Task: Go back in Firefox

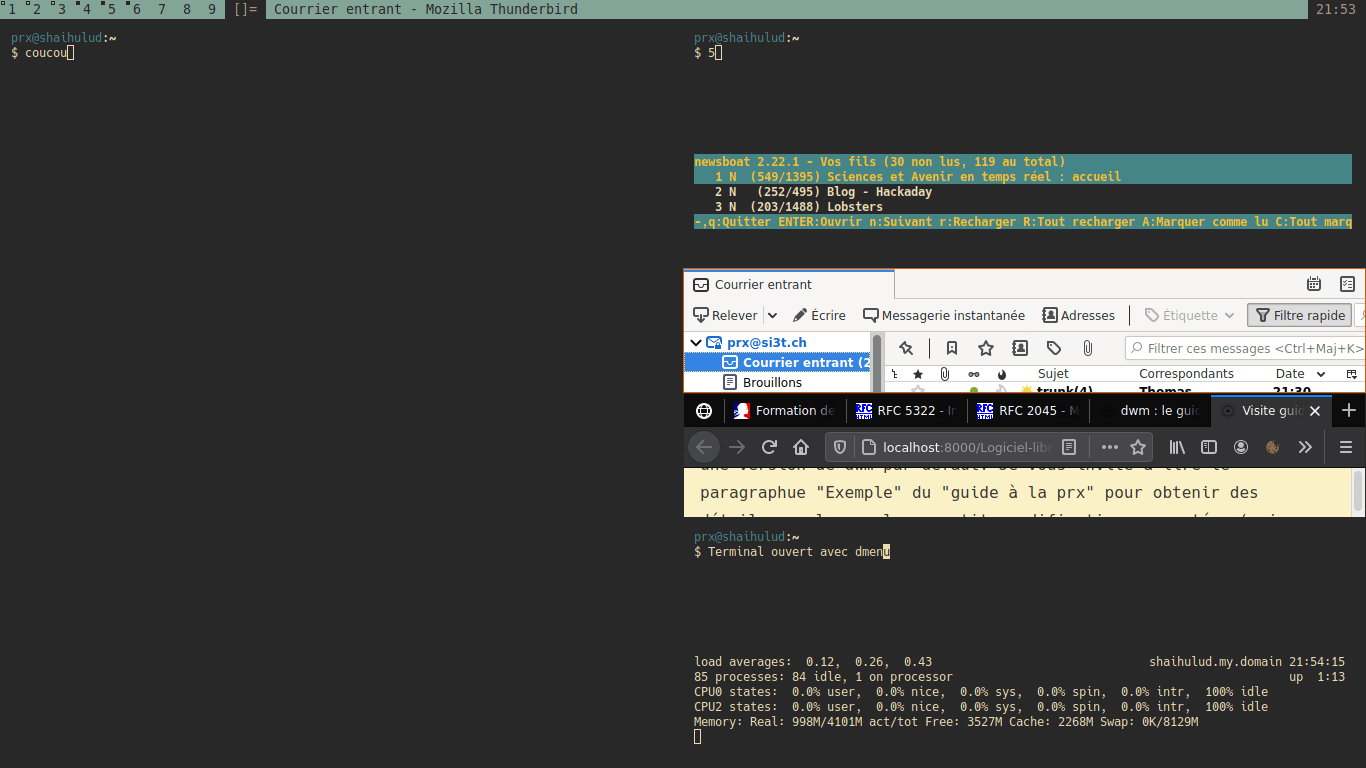Action: coord(704,447)
